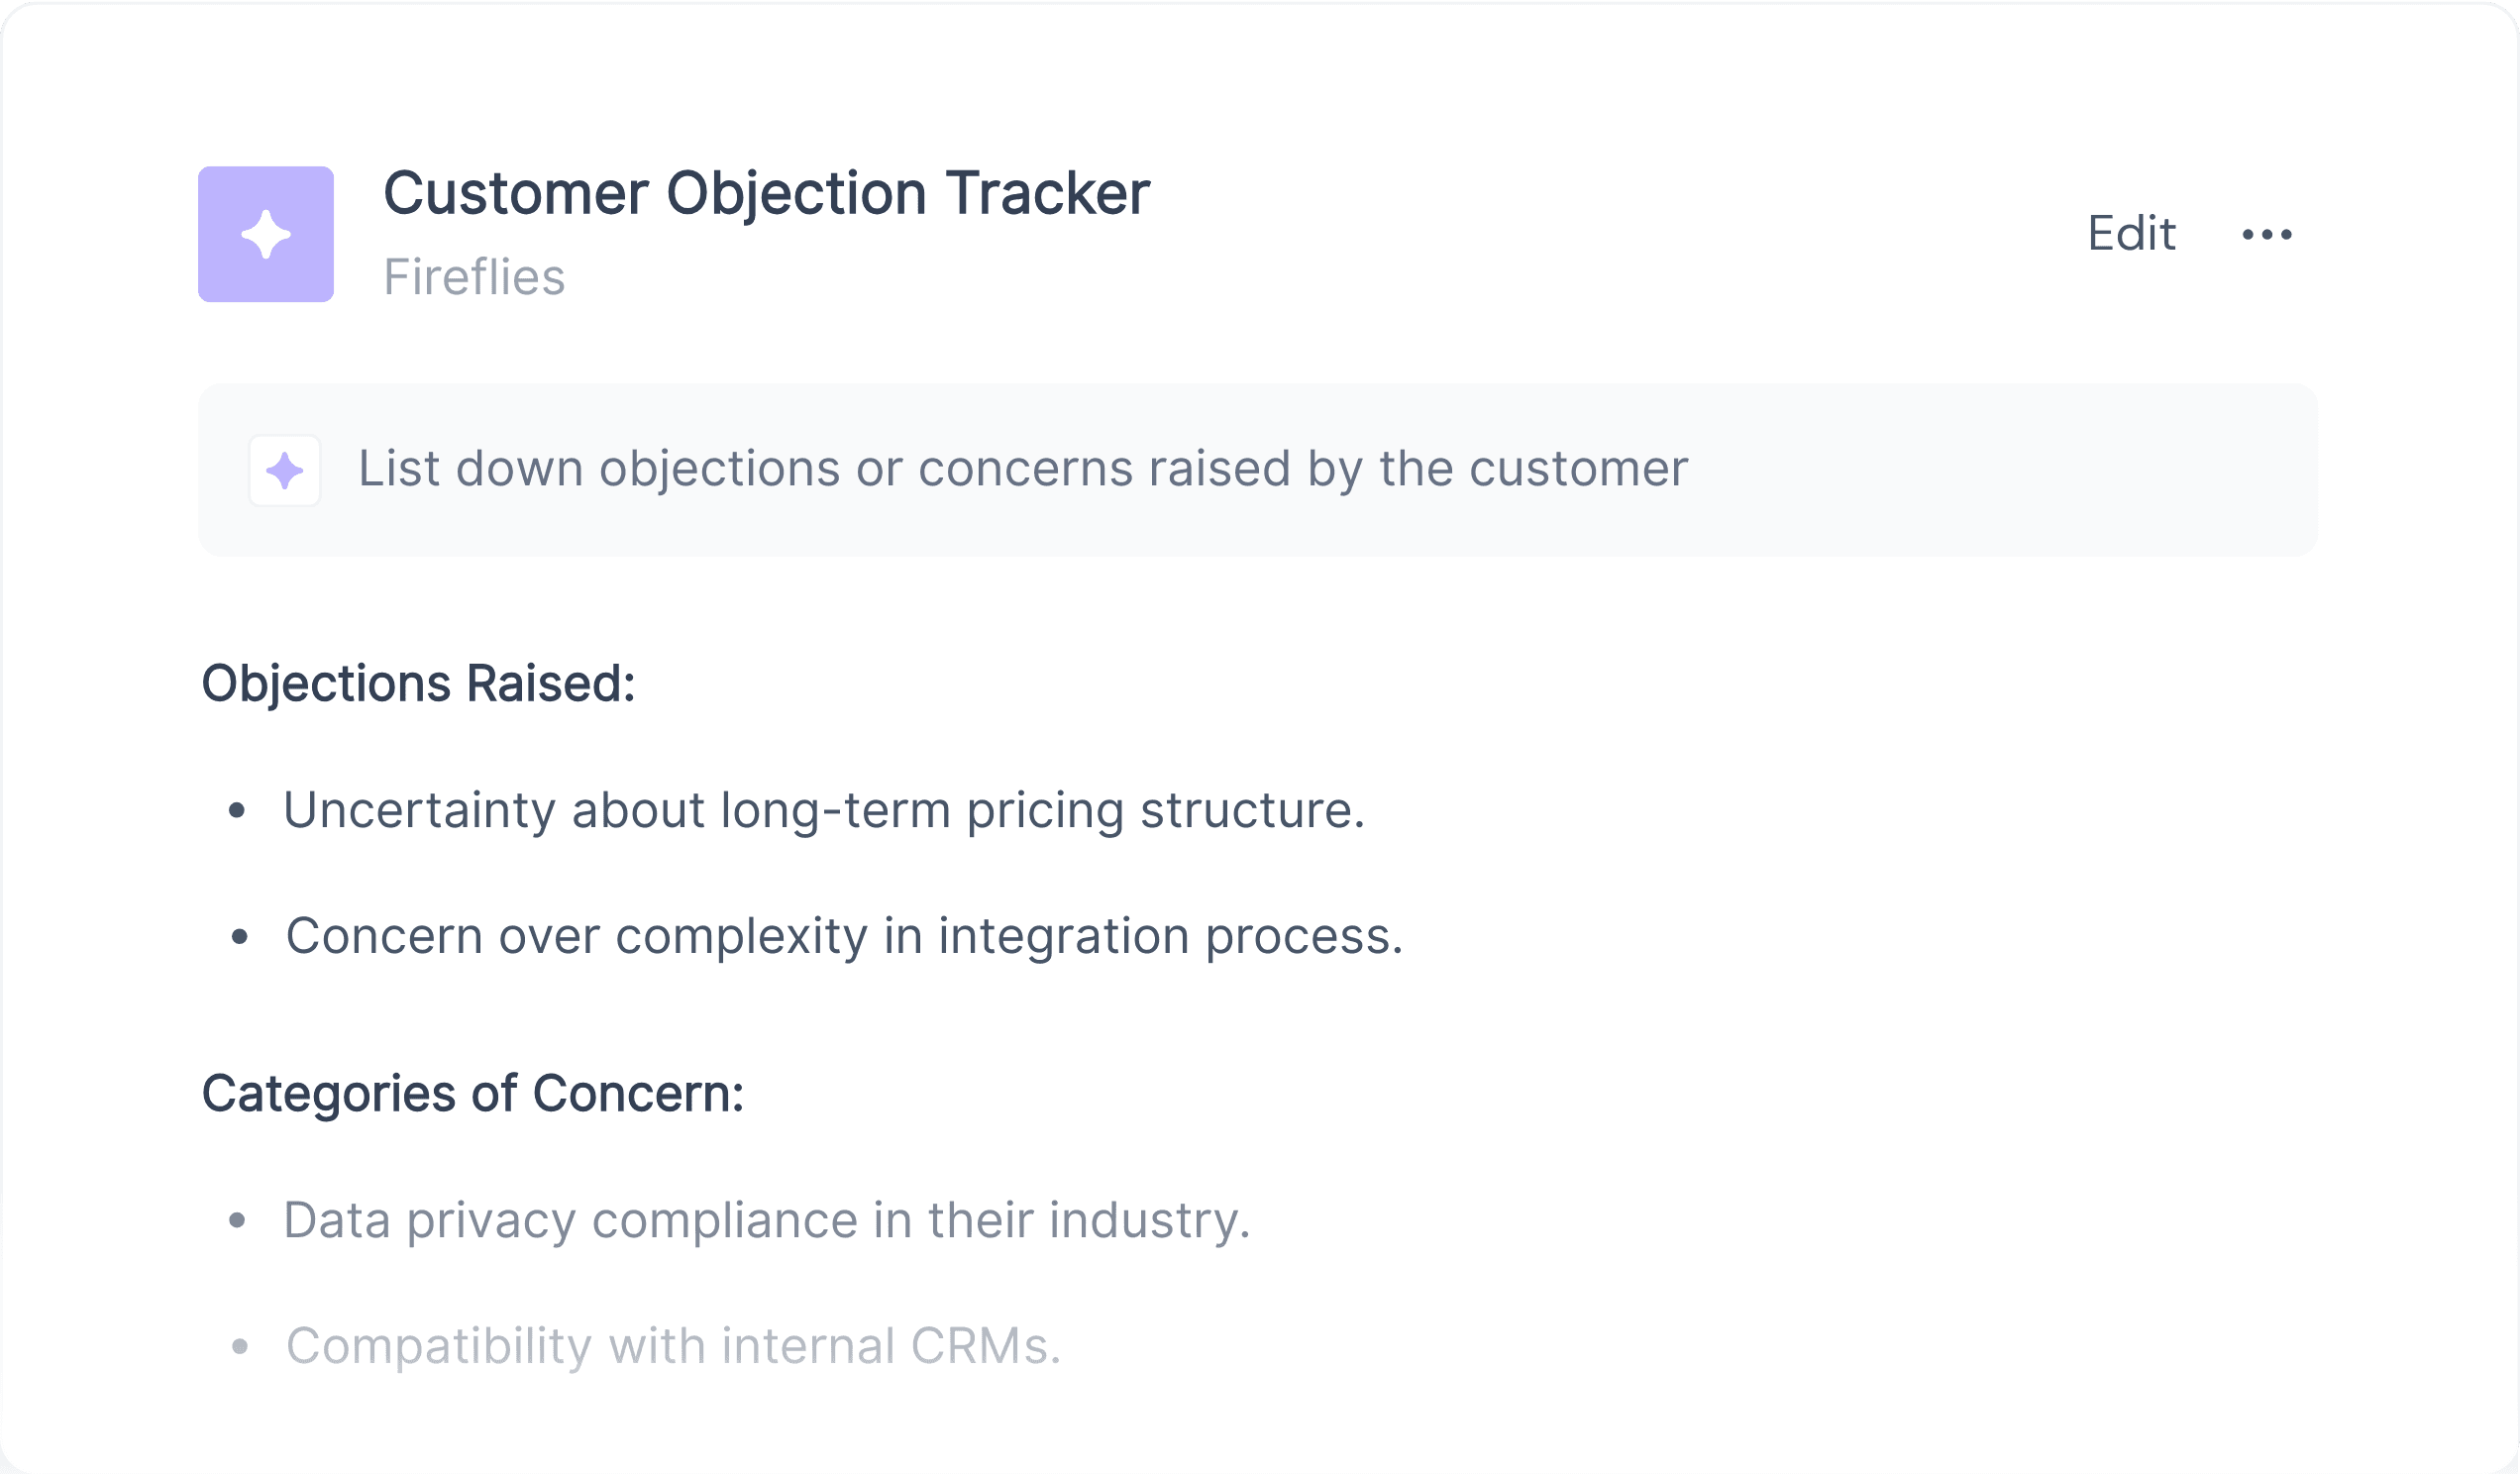Click the small sparkle icon in prompt box
The image size is (2520, 1474).
click(285, 470)
